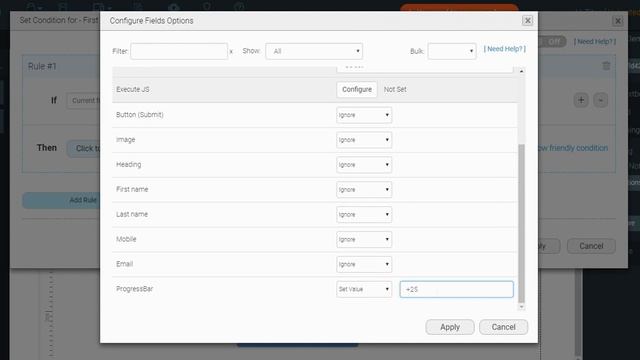Open the Mobile action dropdown
Image resolution: width=640 pixels, height=360 pixels.
tap(364, 240)
